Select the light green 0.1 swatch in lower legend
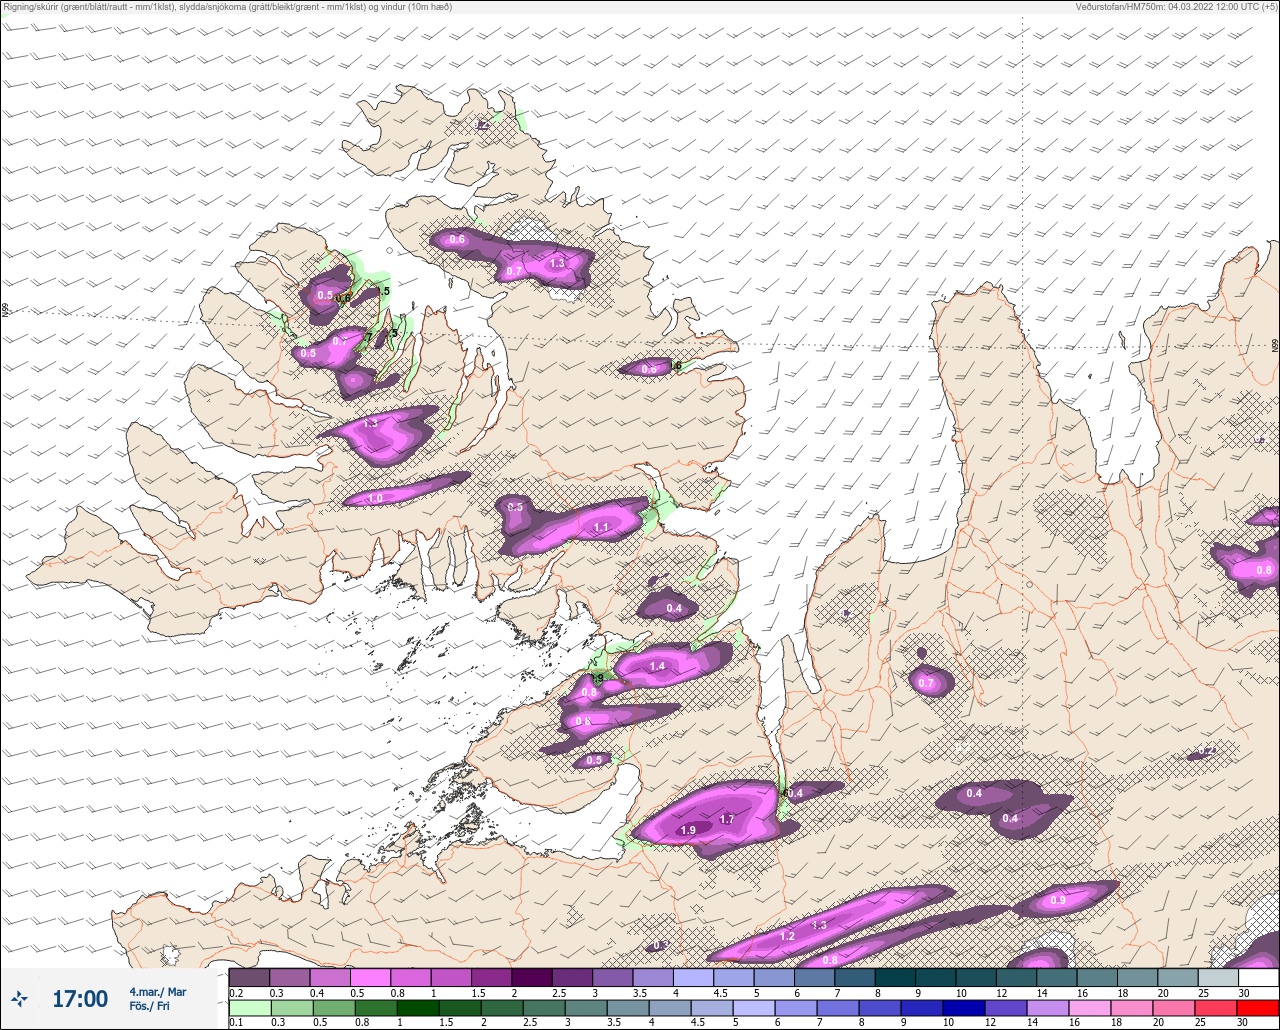Viewport: 1280px width, 1030px height. click(249, 1008)
